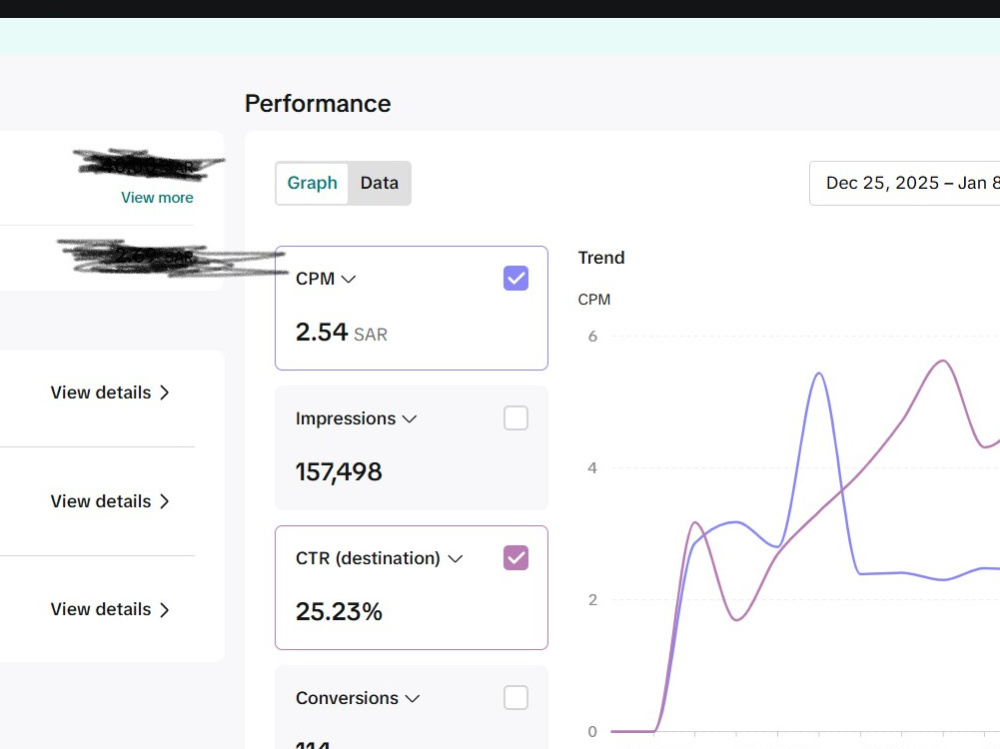
Task: Switch to the Data tab
Action: pyautogui.click(x=379, y=183)
